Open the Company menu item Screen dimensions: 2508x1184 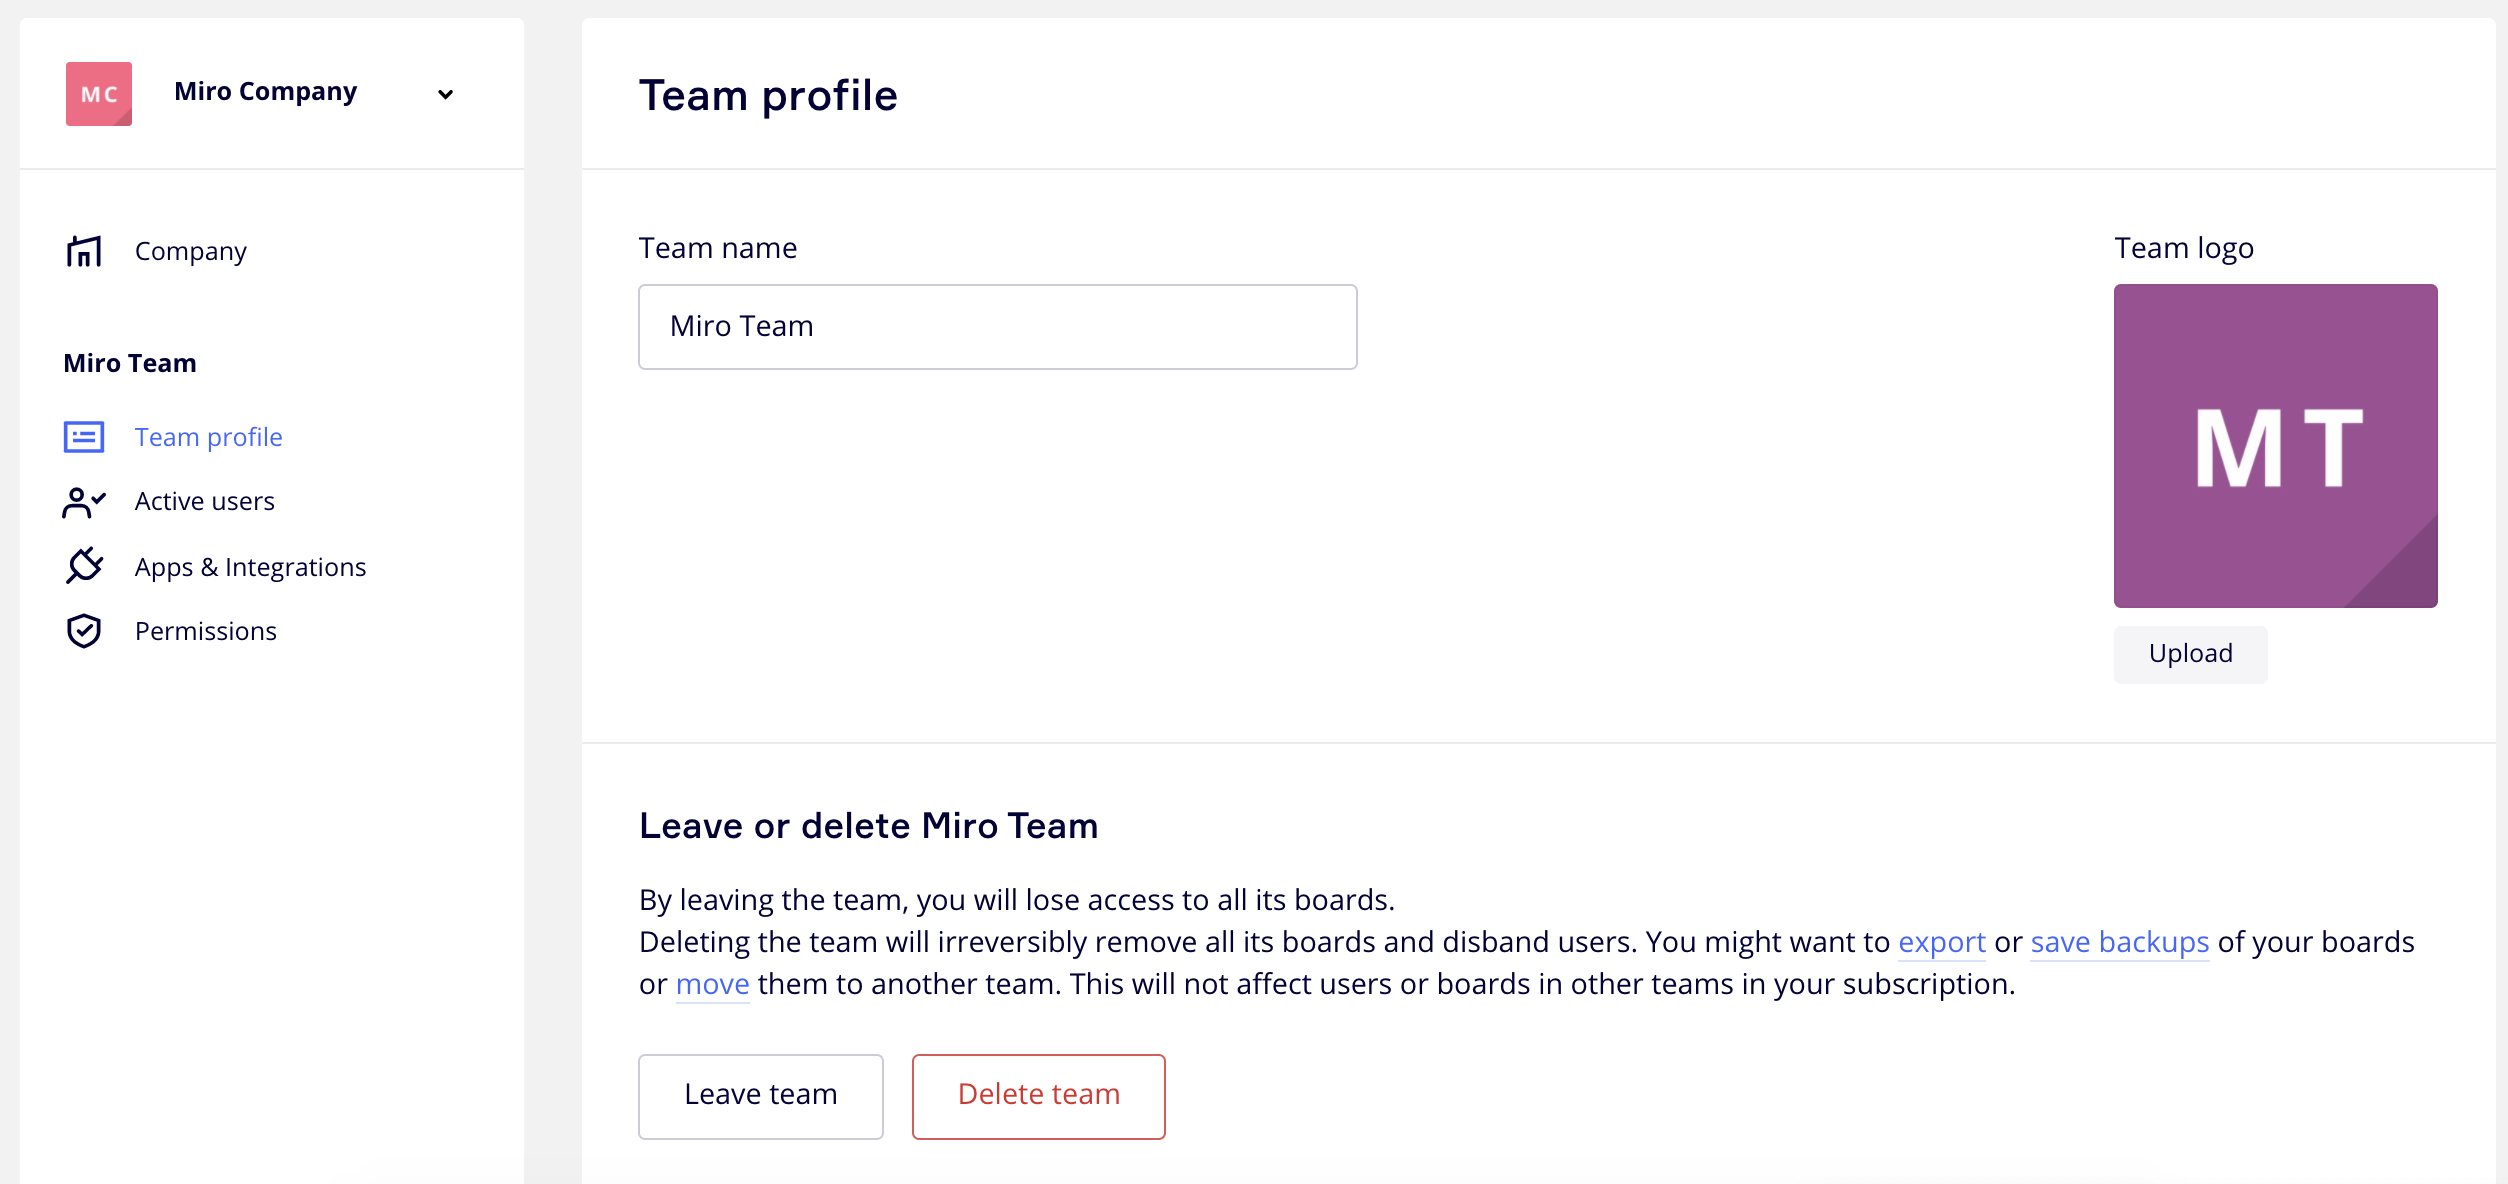[191, 251]
